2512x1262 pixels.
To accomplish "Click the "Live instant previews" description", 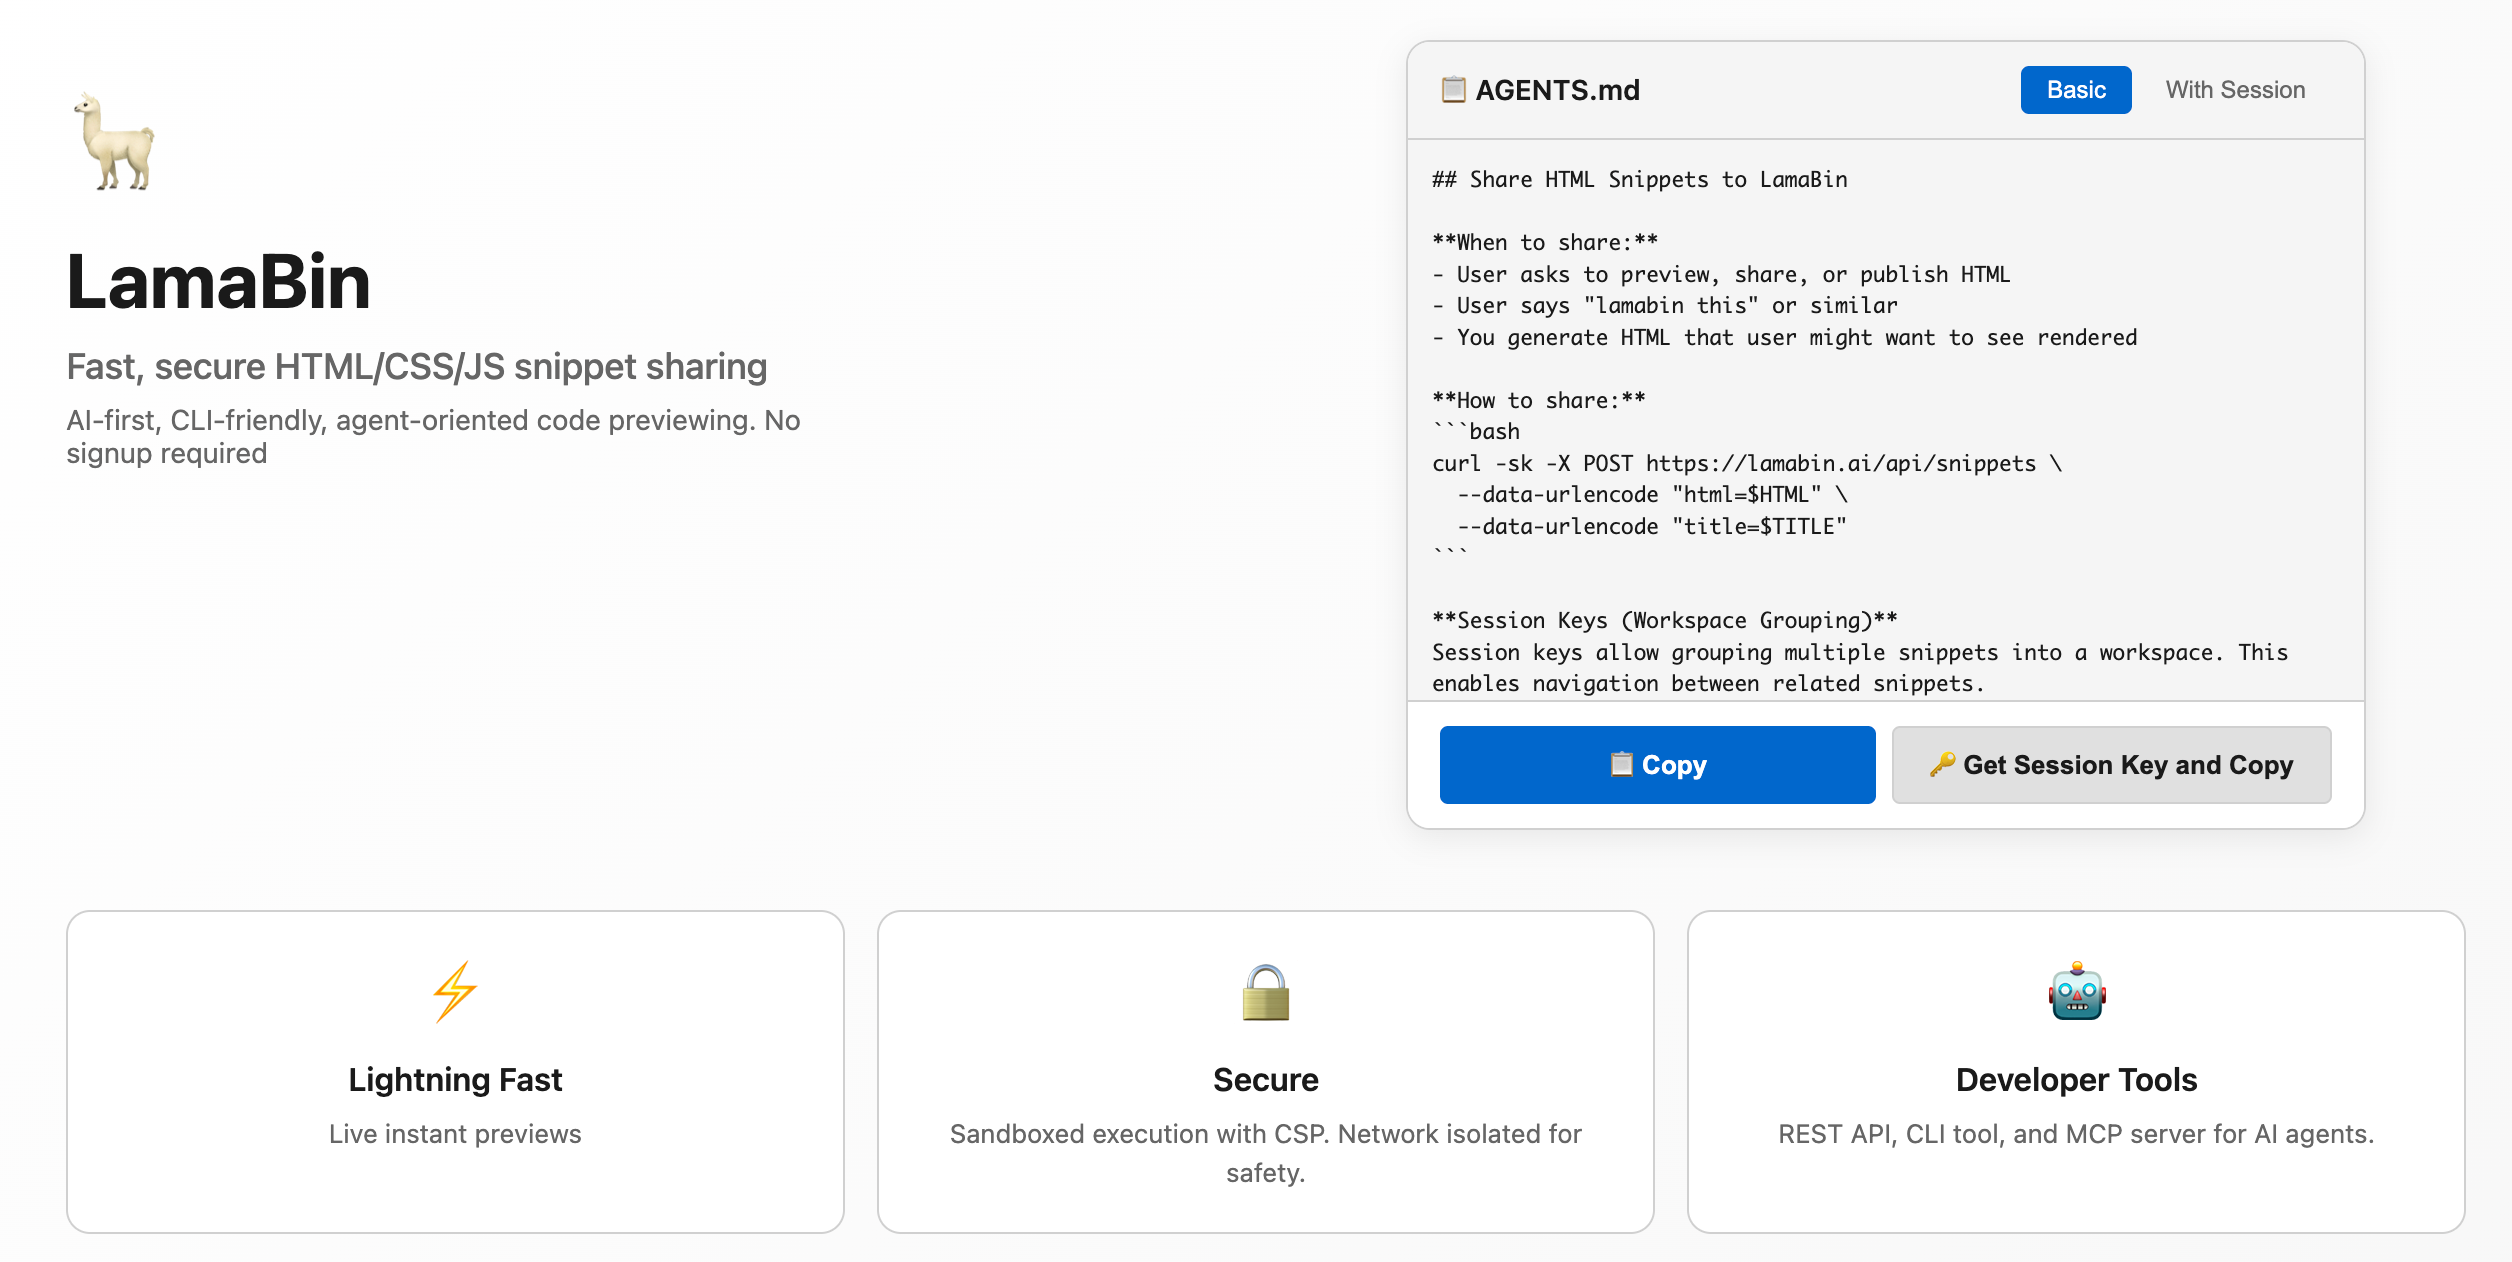I will [455, 1134].
